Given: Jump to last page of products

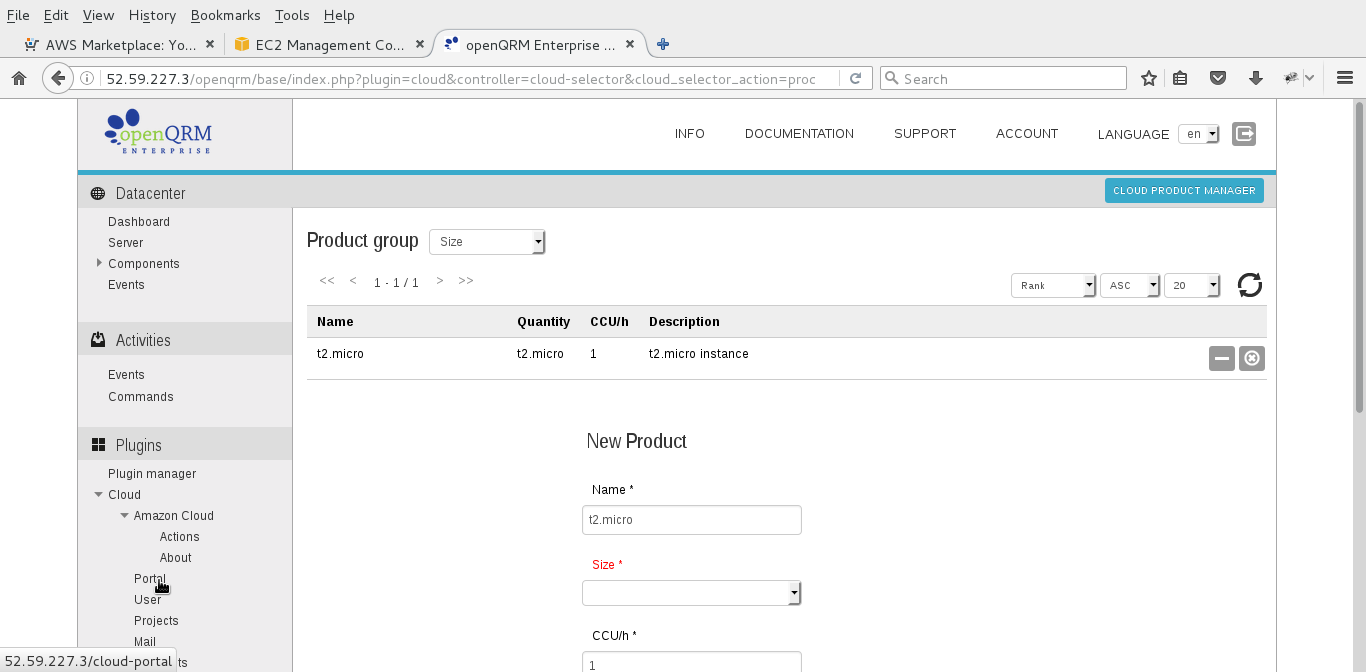Looking at the screenshot, I should (466, 281).
